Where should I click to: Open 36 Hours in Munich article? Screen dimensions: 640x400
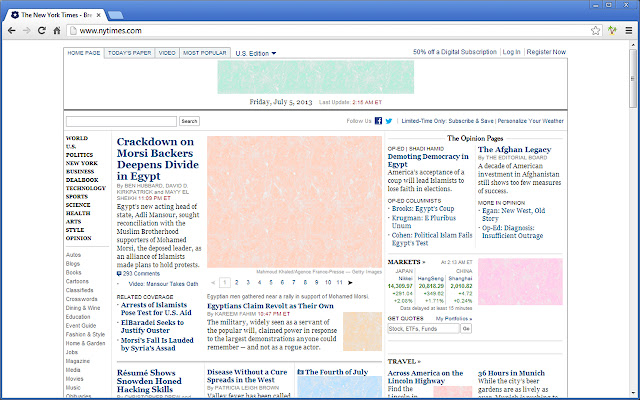[511, 373]
